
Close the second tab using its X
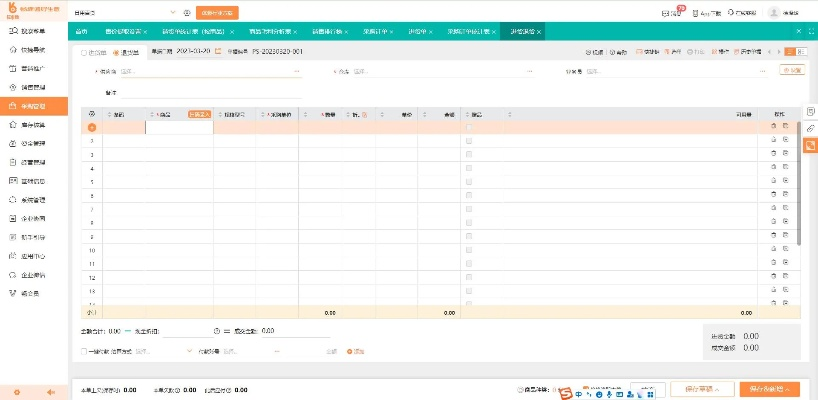point(145,32)
